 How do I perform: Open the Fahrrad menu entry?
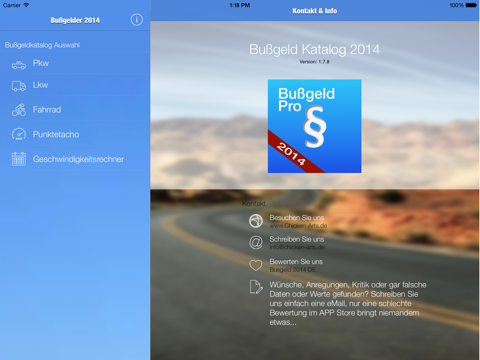pyautogui.click(x=75, y=110)
